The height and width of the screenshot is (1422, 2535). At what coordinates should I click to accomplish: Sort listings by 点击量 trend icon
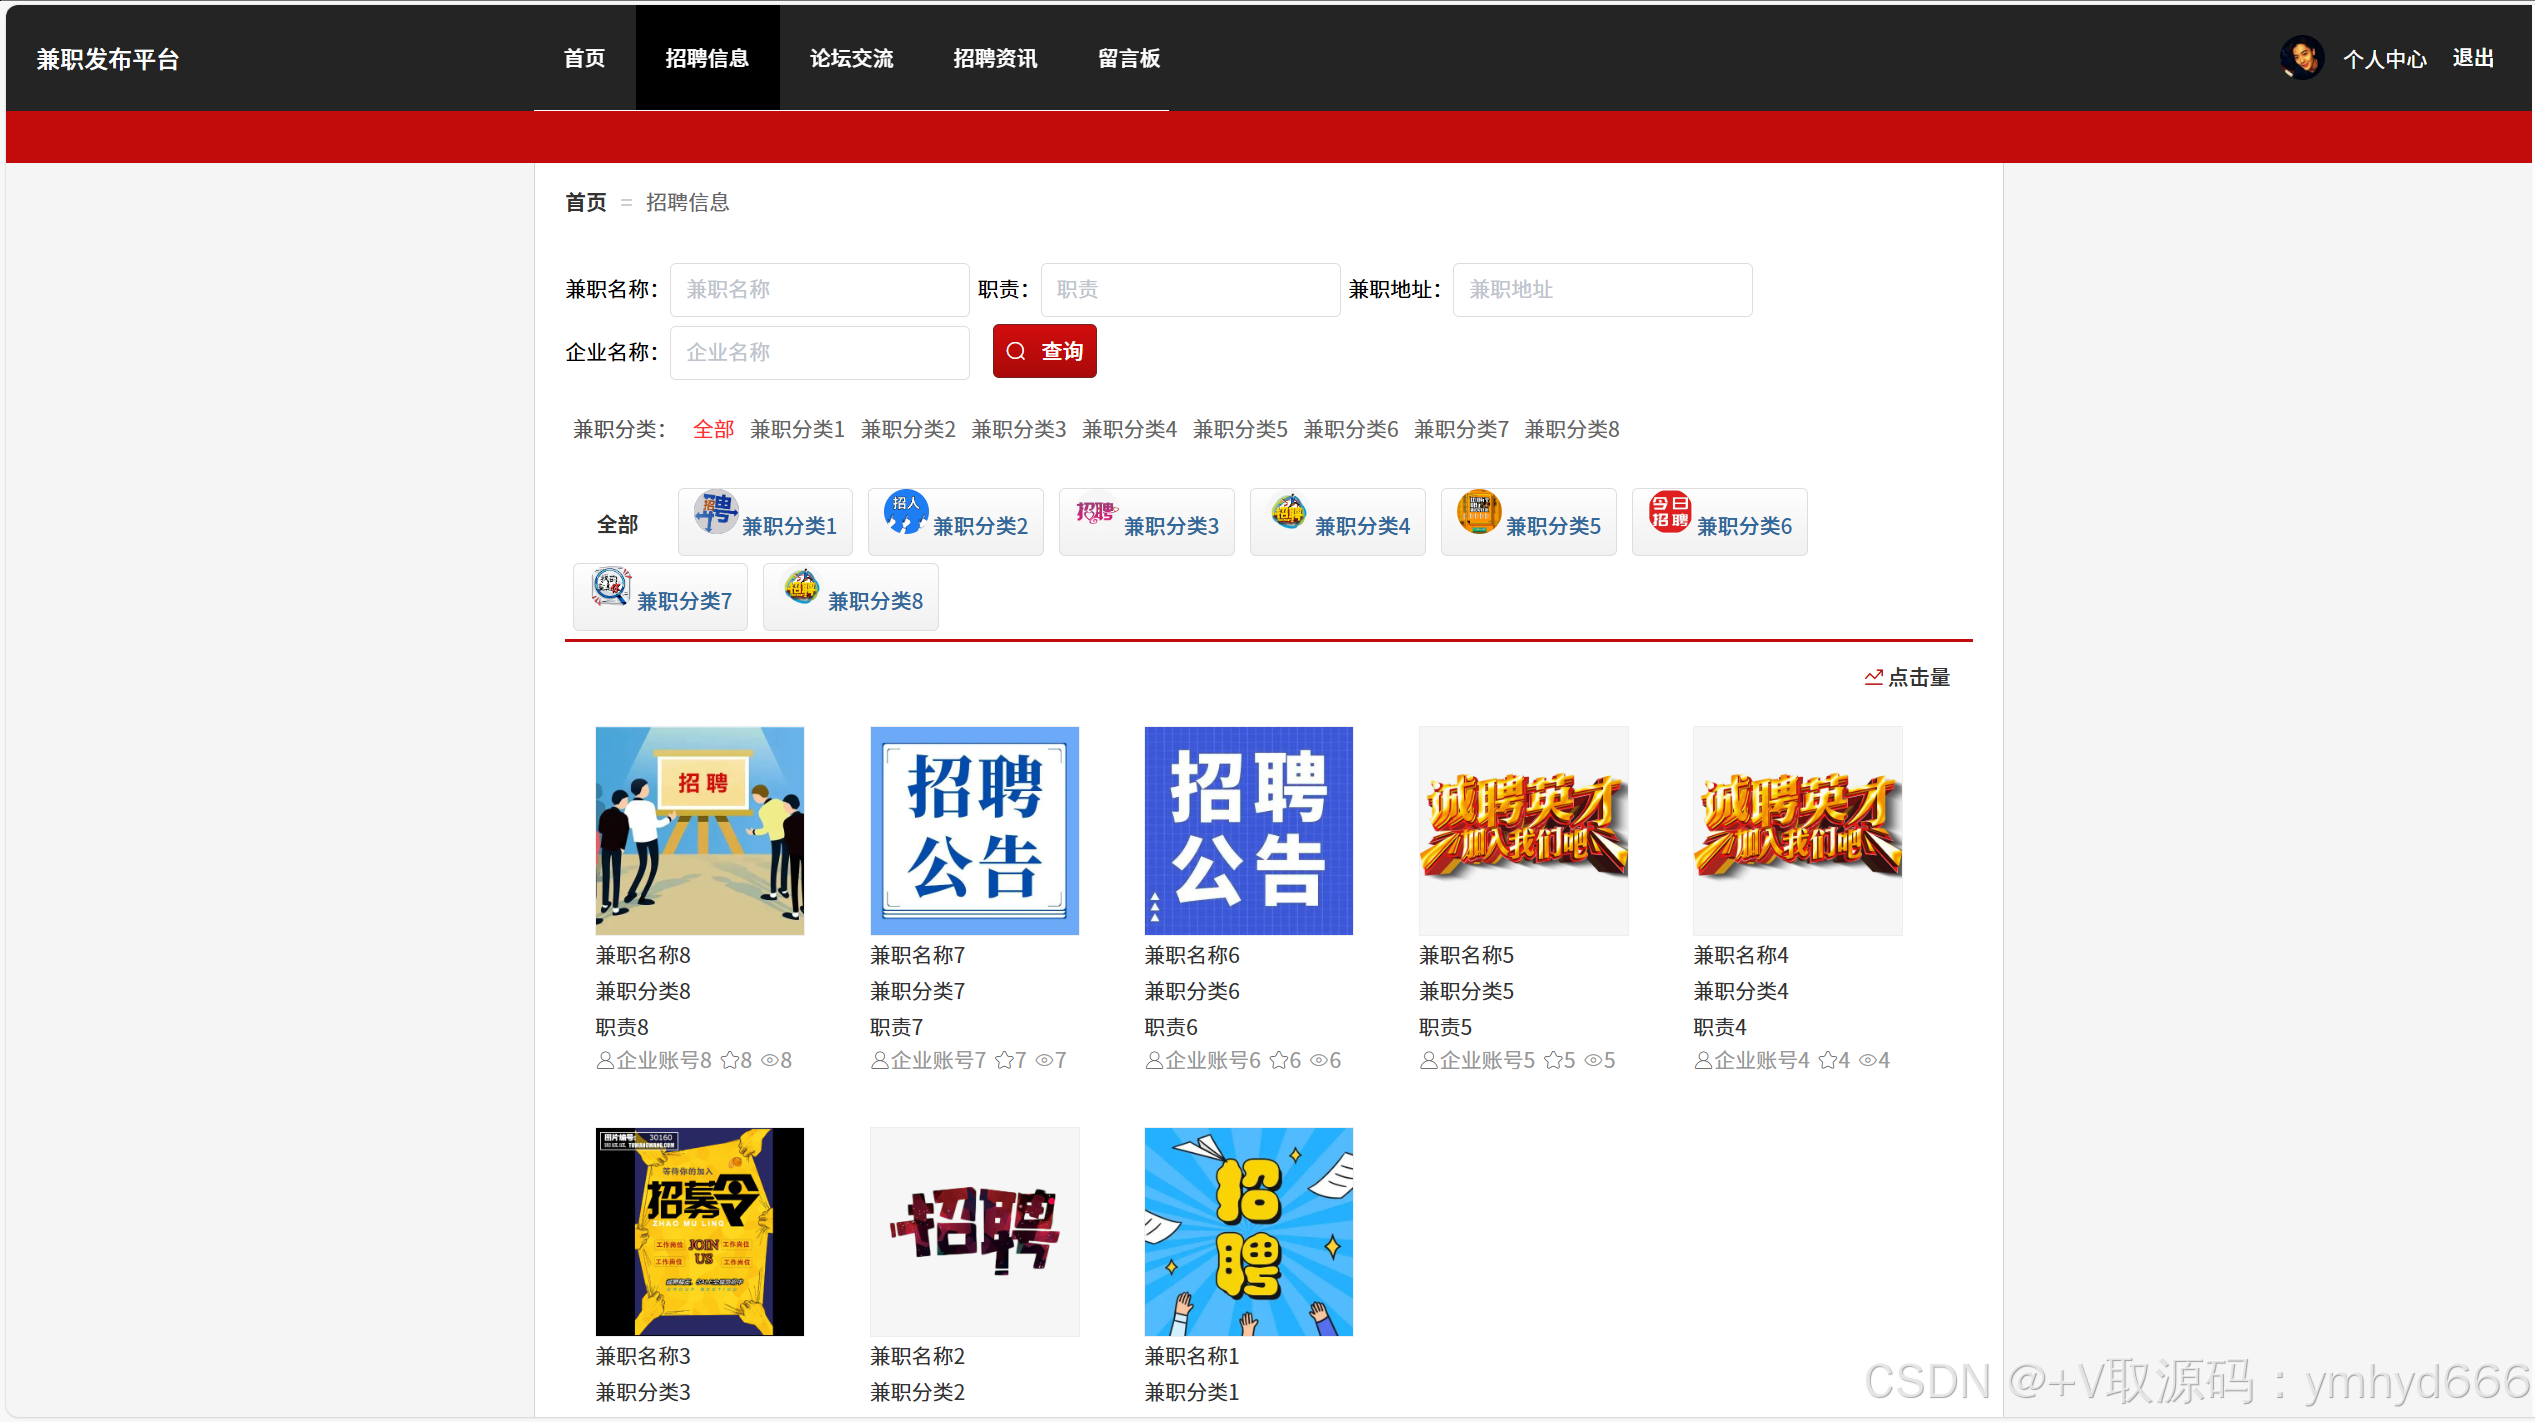(1873, 677)
